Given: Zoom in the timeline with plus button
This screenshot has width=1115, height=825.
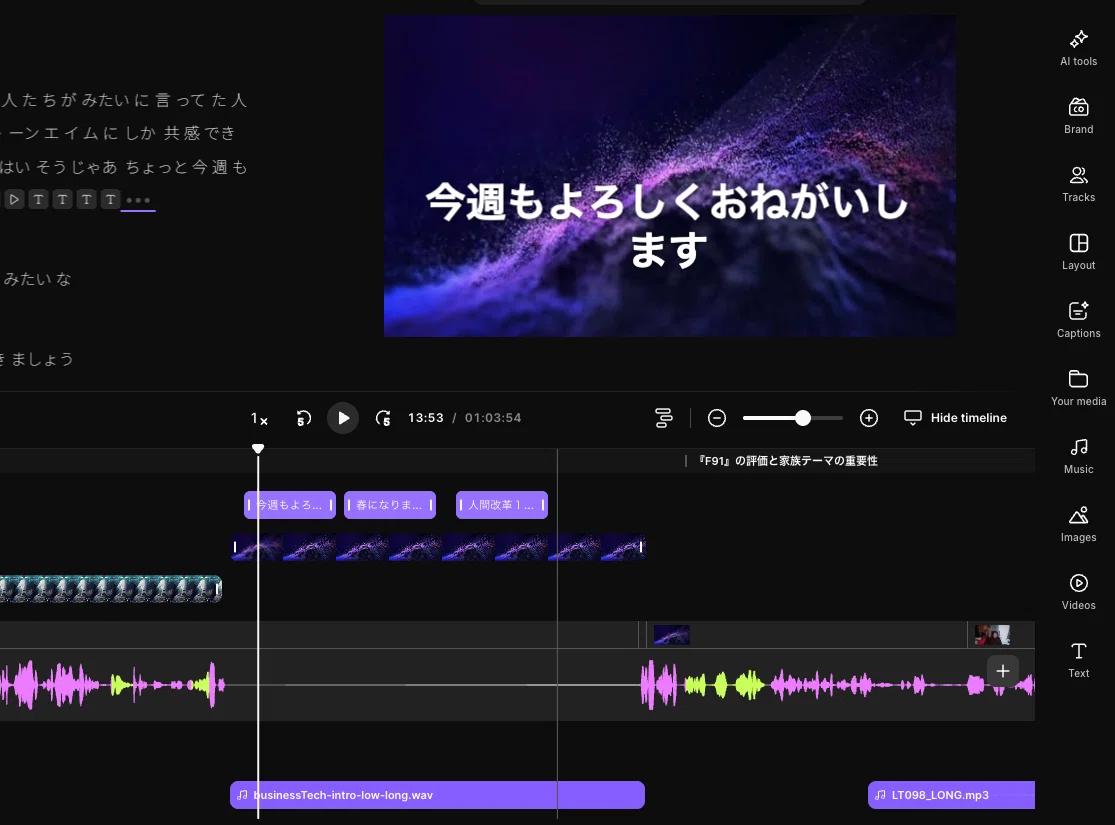Looking at the screenshot, I should tap(868, 417).
